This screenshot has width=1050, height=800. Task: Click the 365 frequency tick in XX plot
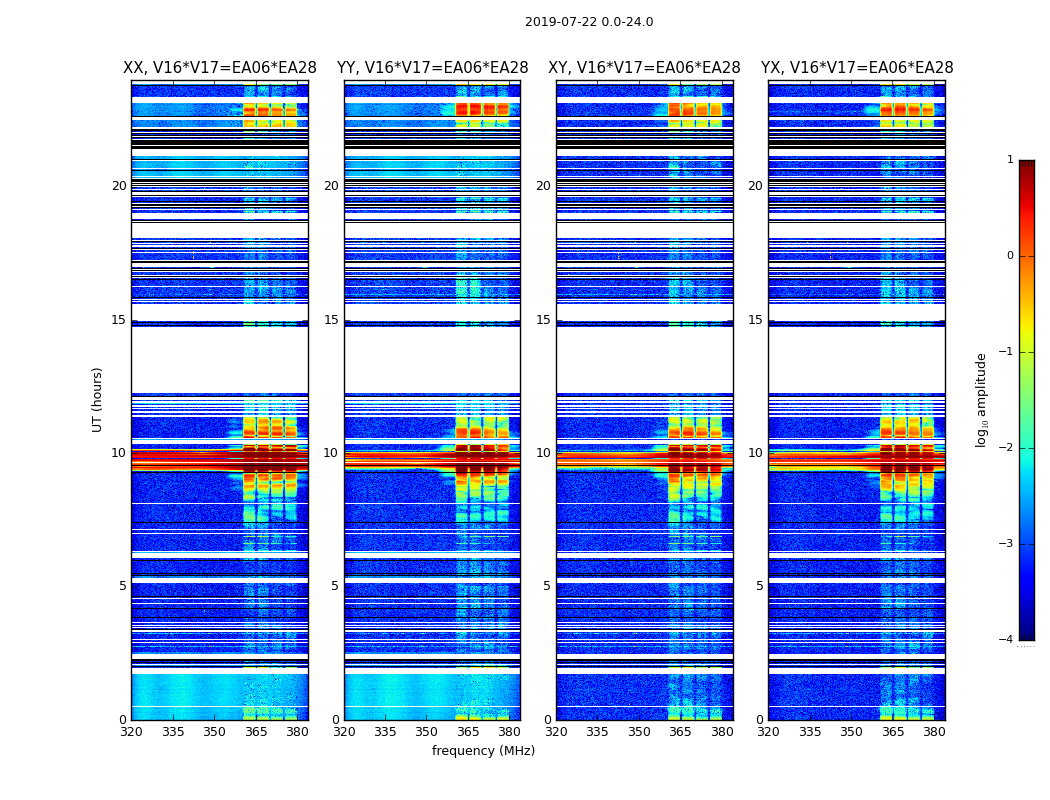coord(256,732)
